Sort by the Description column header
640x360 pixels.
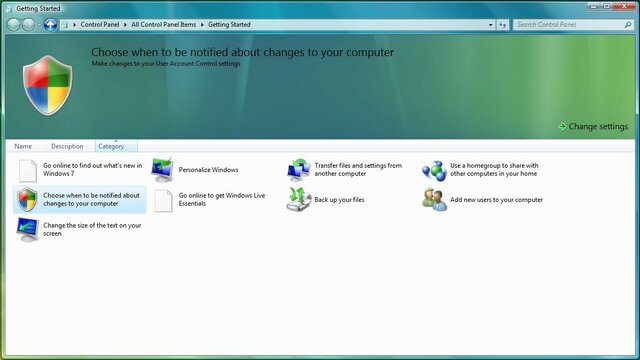pyautogui.click(x=67, y=146)
